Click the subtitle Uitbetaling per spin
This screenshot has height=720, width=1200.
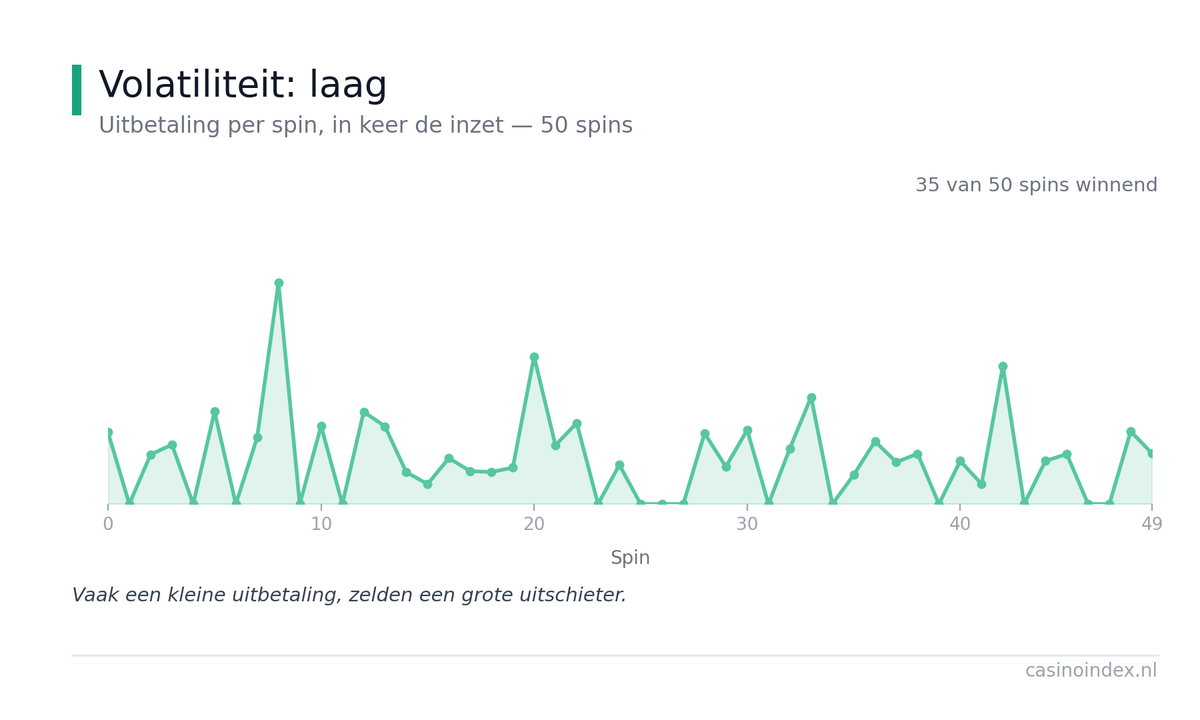tap(365, 126)
